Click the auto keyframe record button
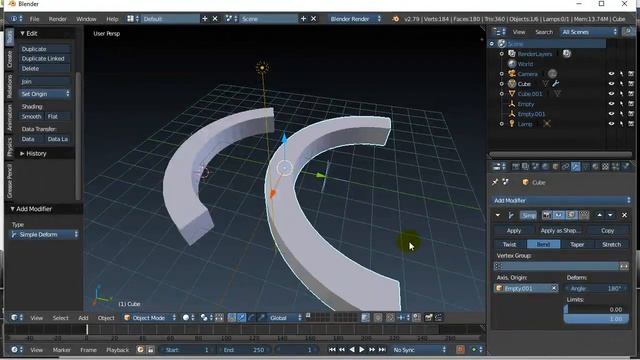The image size is (640, 360). [460, 350]
